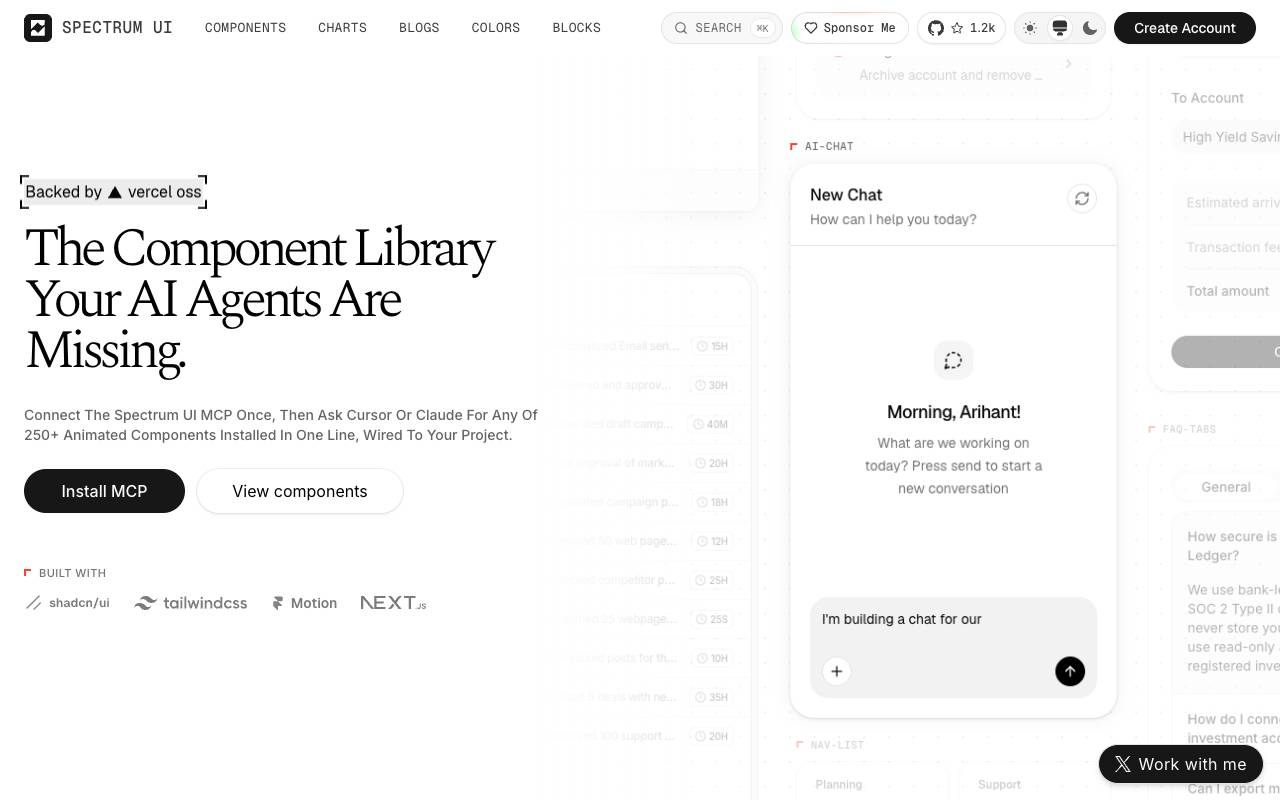The width and height of the screenshot is (1280, 800).
Task: Click the Search field
Action: [722, 28]
